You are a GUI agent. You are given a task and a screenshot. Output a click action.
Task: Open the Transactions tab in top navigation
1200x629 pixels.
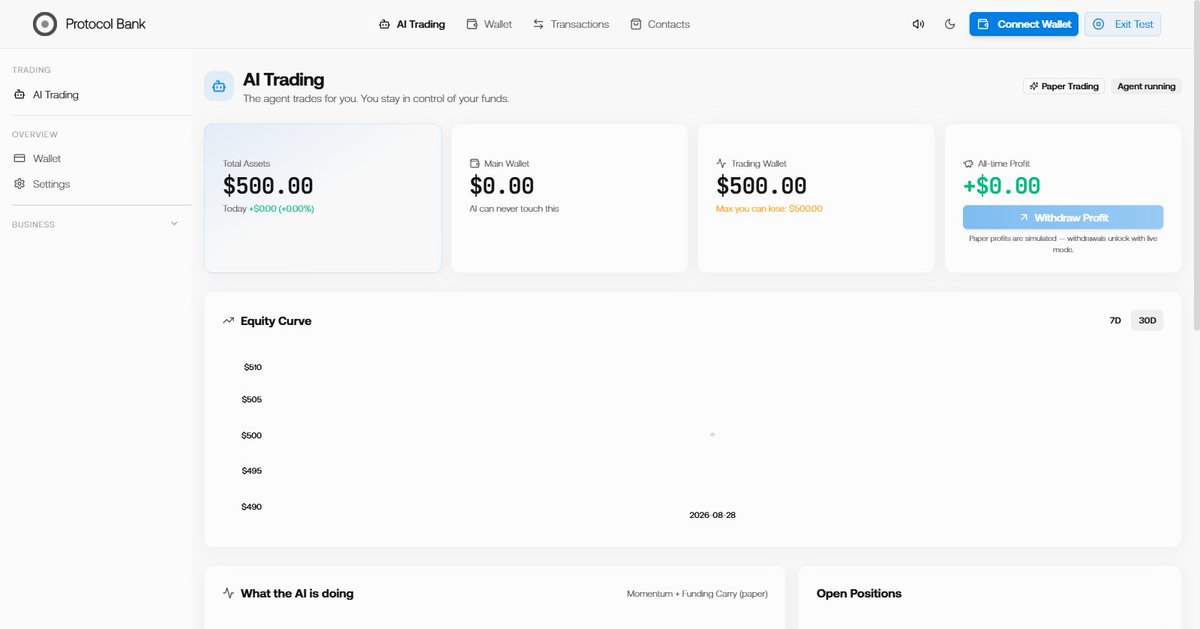coord(571,24)
